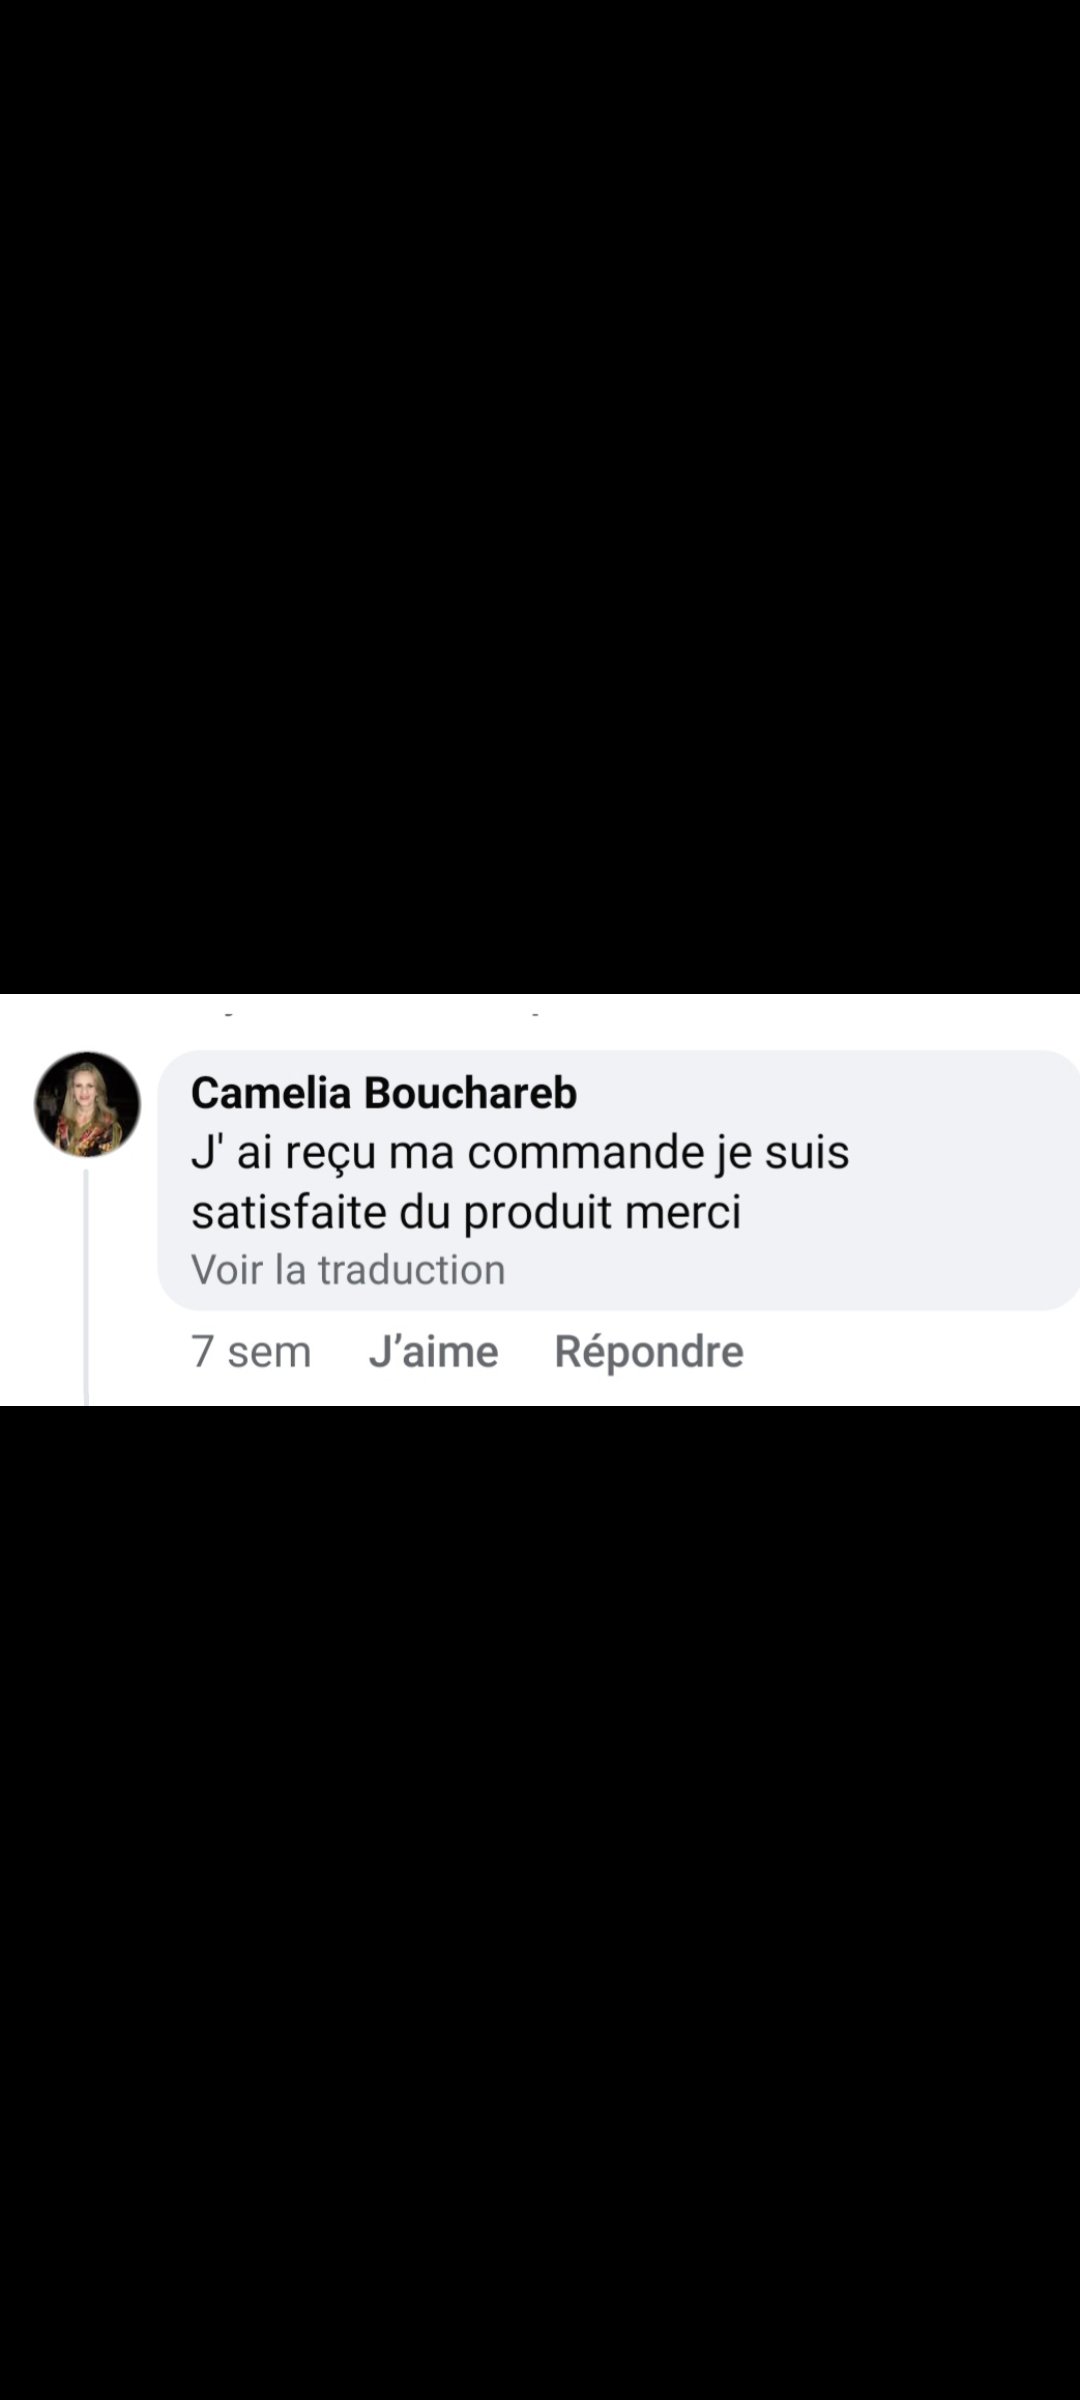Select the word "produit" in comment
1080x2400 pixels.
(538, 1212)
